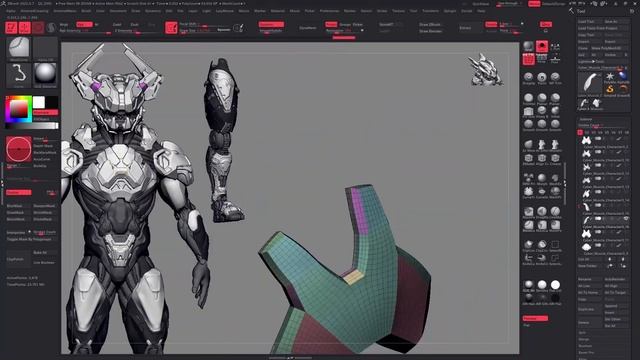Click the QuickSave button
Viewport: 640px width, 360px height.
(x=480, y=4)
